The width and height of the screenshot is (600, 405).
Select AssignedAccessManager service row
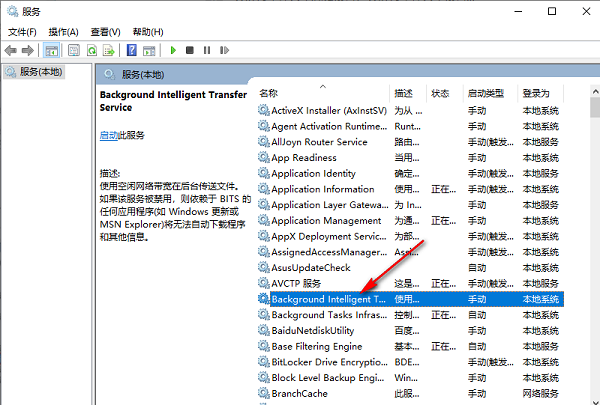click(x=410, y=251)
